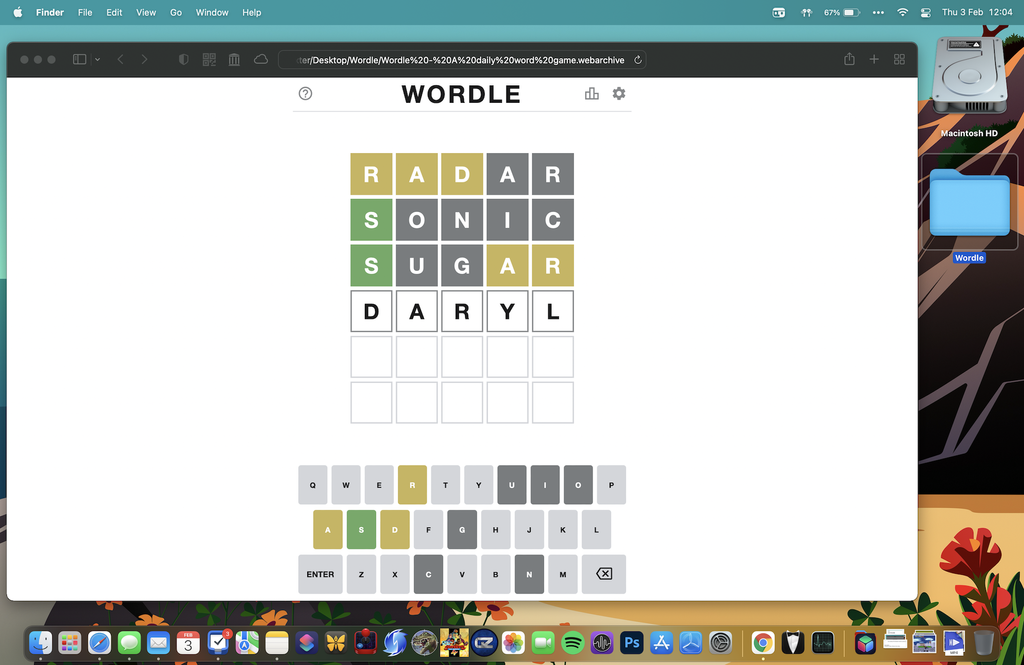Tap the E key on Wordle keyboard
1024x665 pixels.
point(379,485)
